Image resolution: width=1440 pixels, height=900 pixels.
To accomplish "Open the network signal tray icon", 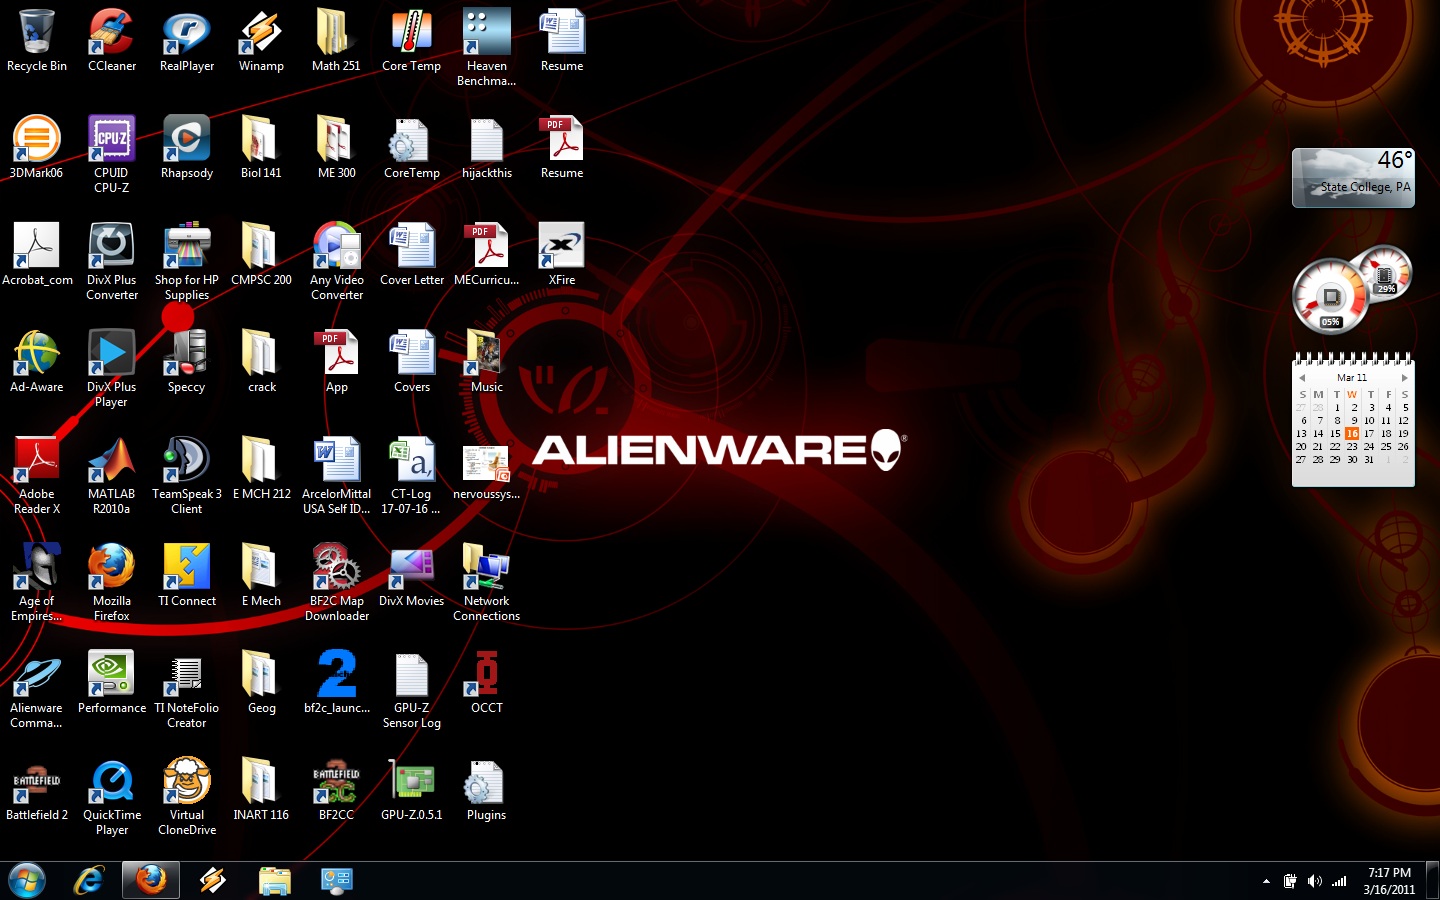I will (x=1339, y=881).
